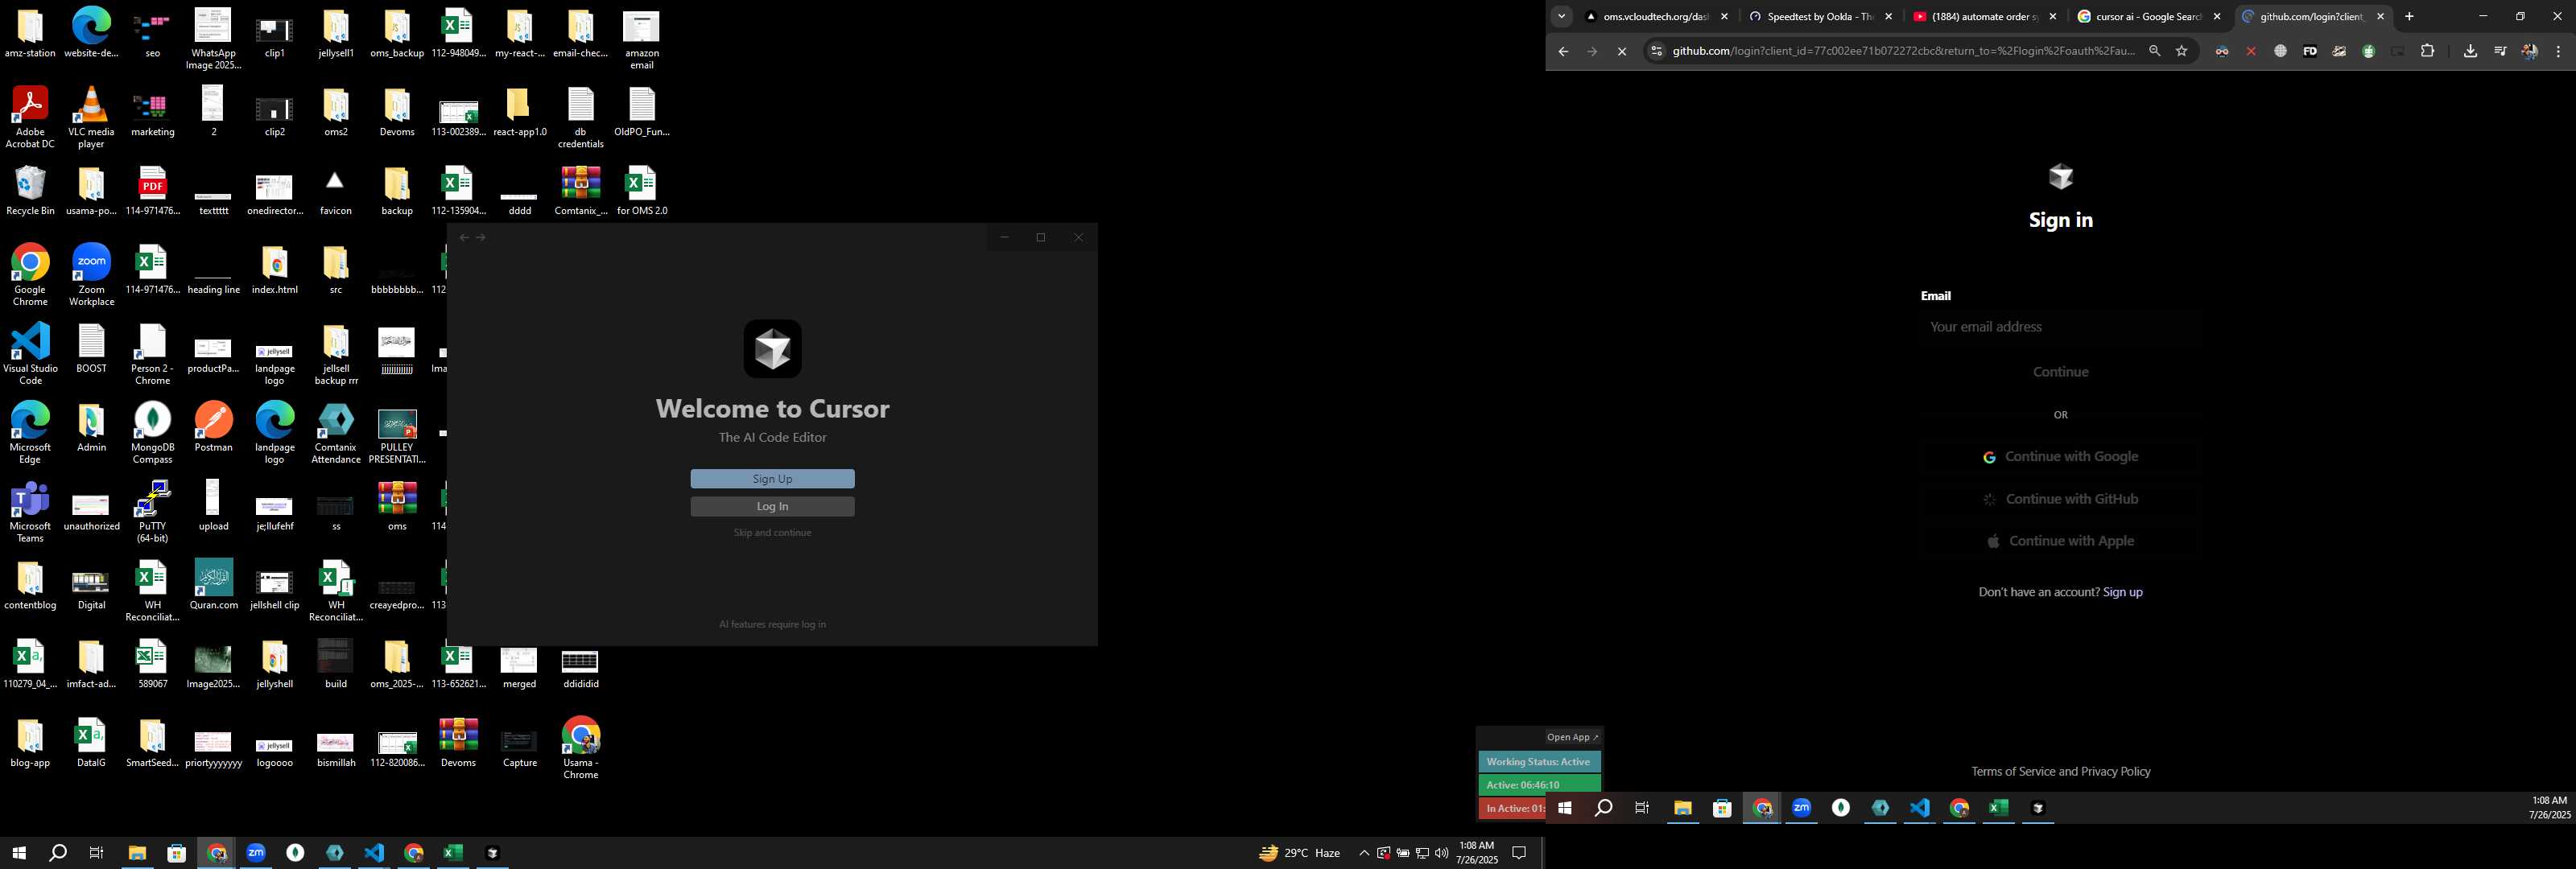Select Postman desktop icon

pos(213,427)
